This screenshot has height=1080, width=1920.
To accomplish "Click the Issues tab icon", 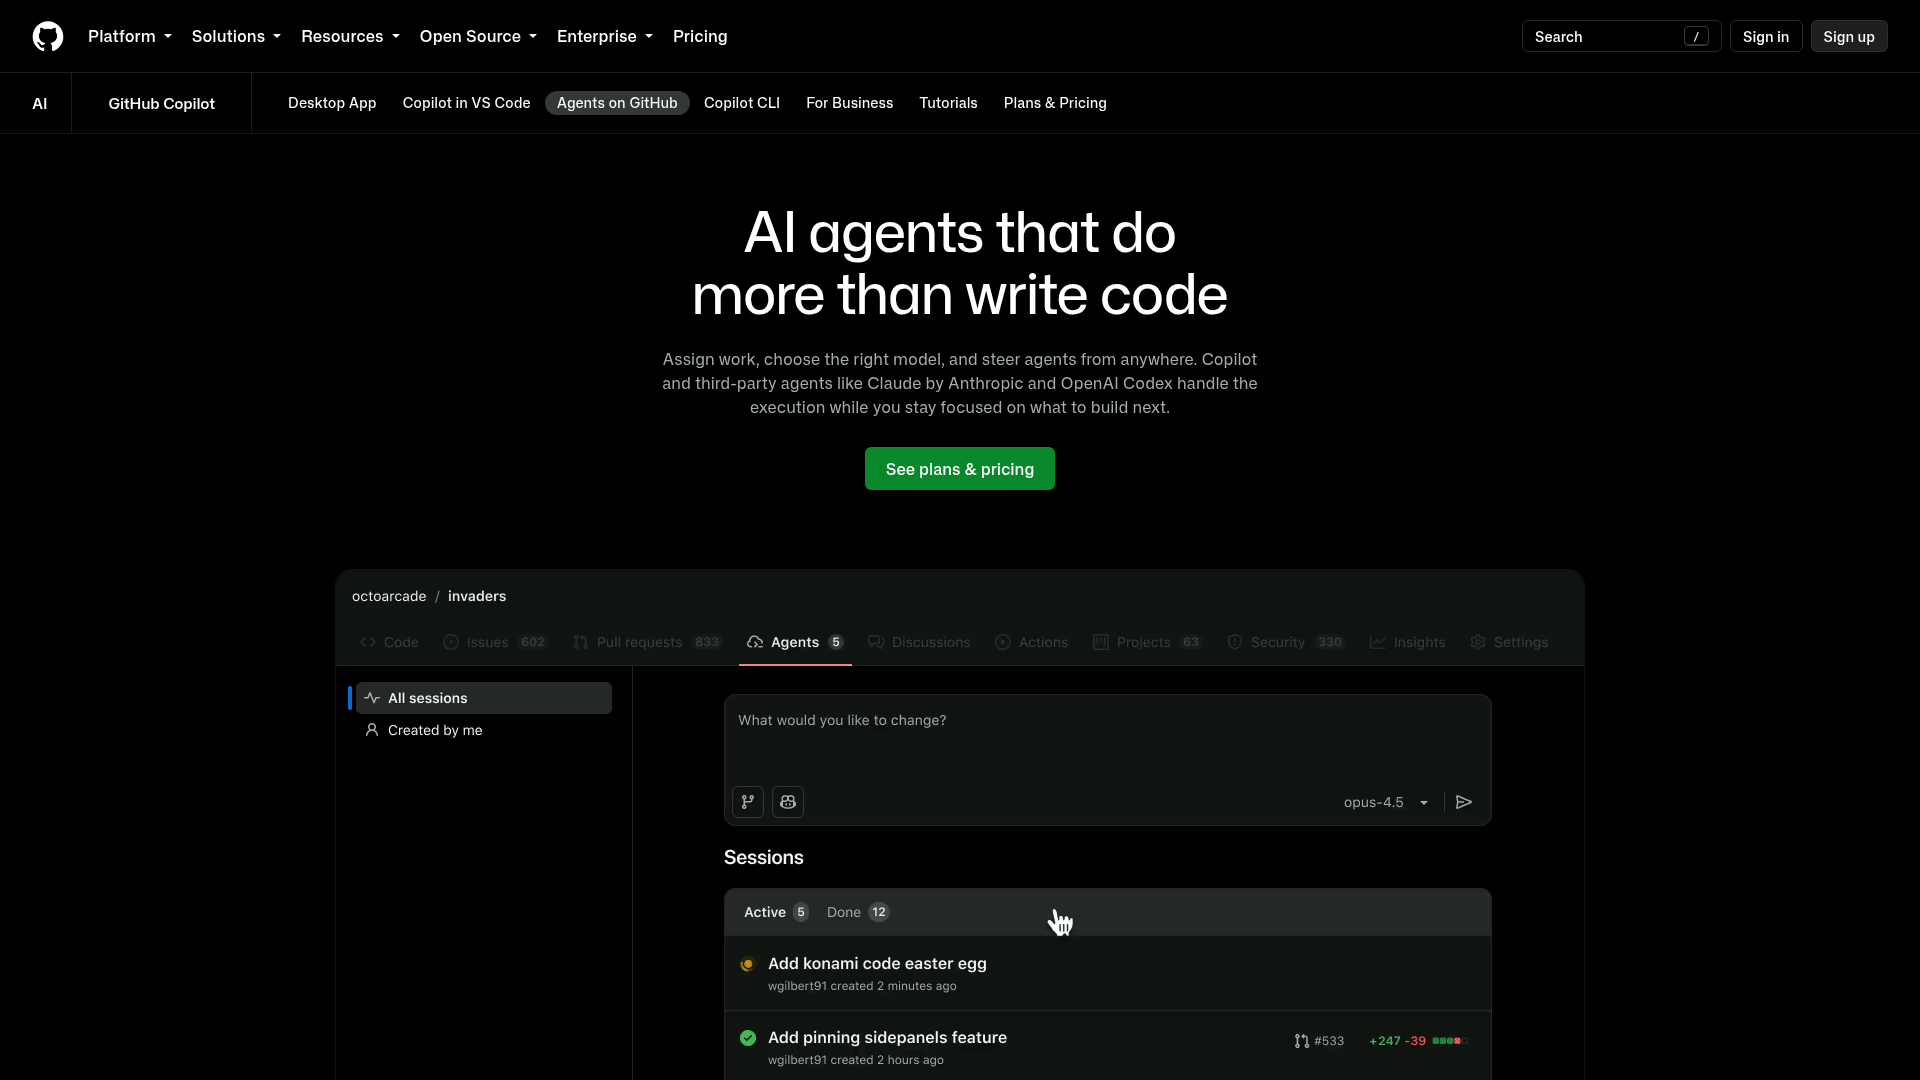I will pos(451,642).
